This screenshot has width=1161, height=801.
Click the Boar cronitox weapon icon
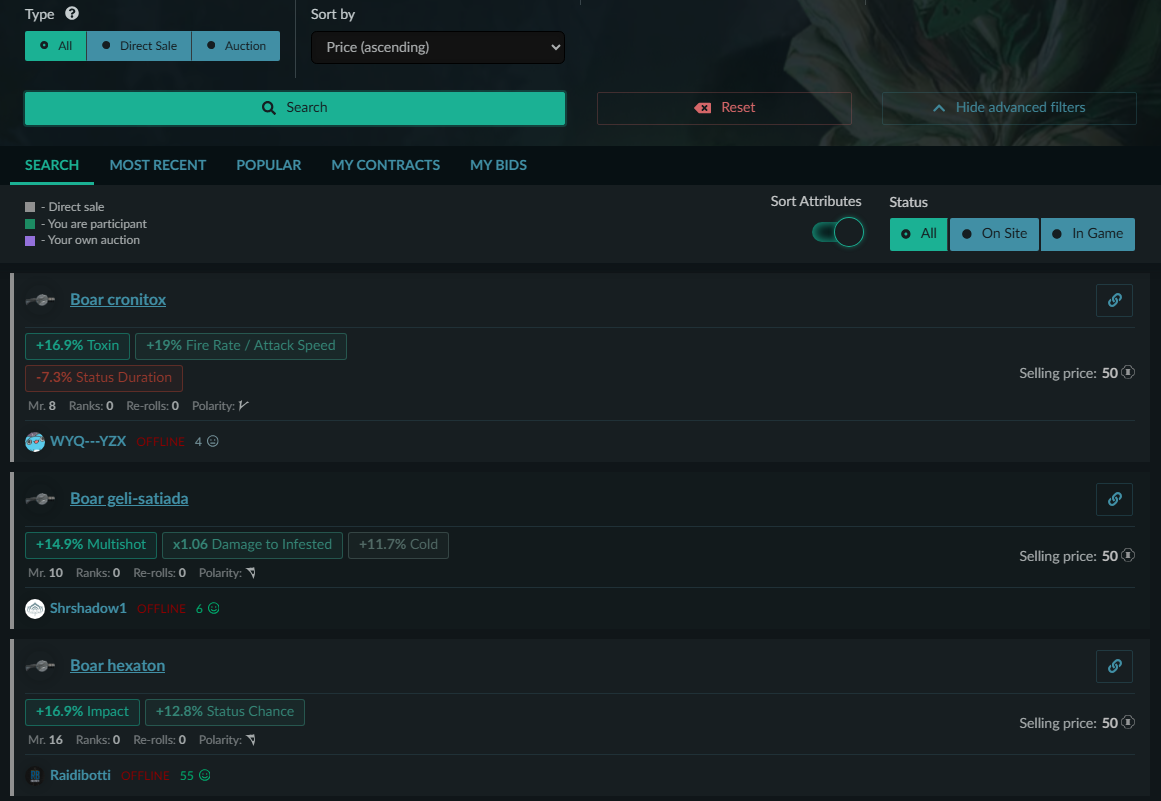41,300
